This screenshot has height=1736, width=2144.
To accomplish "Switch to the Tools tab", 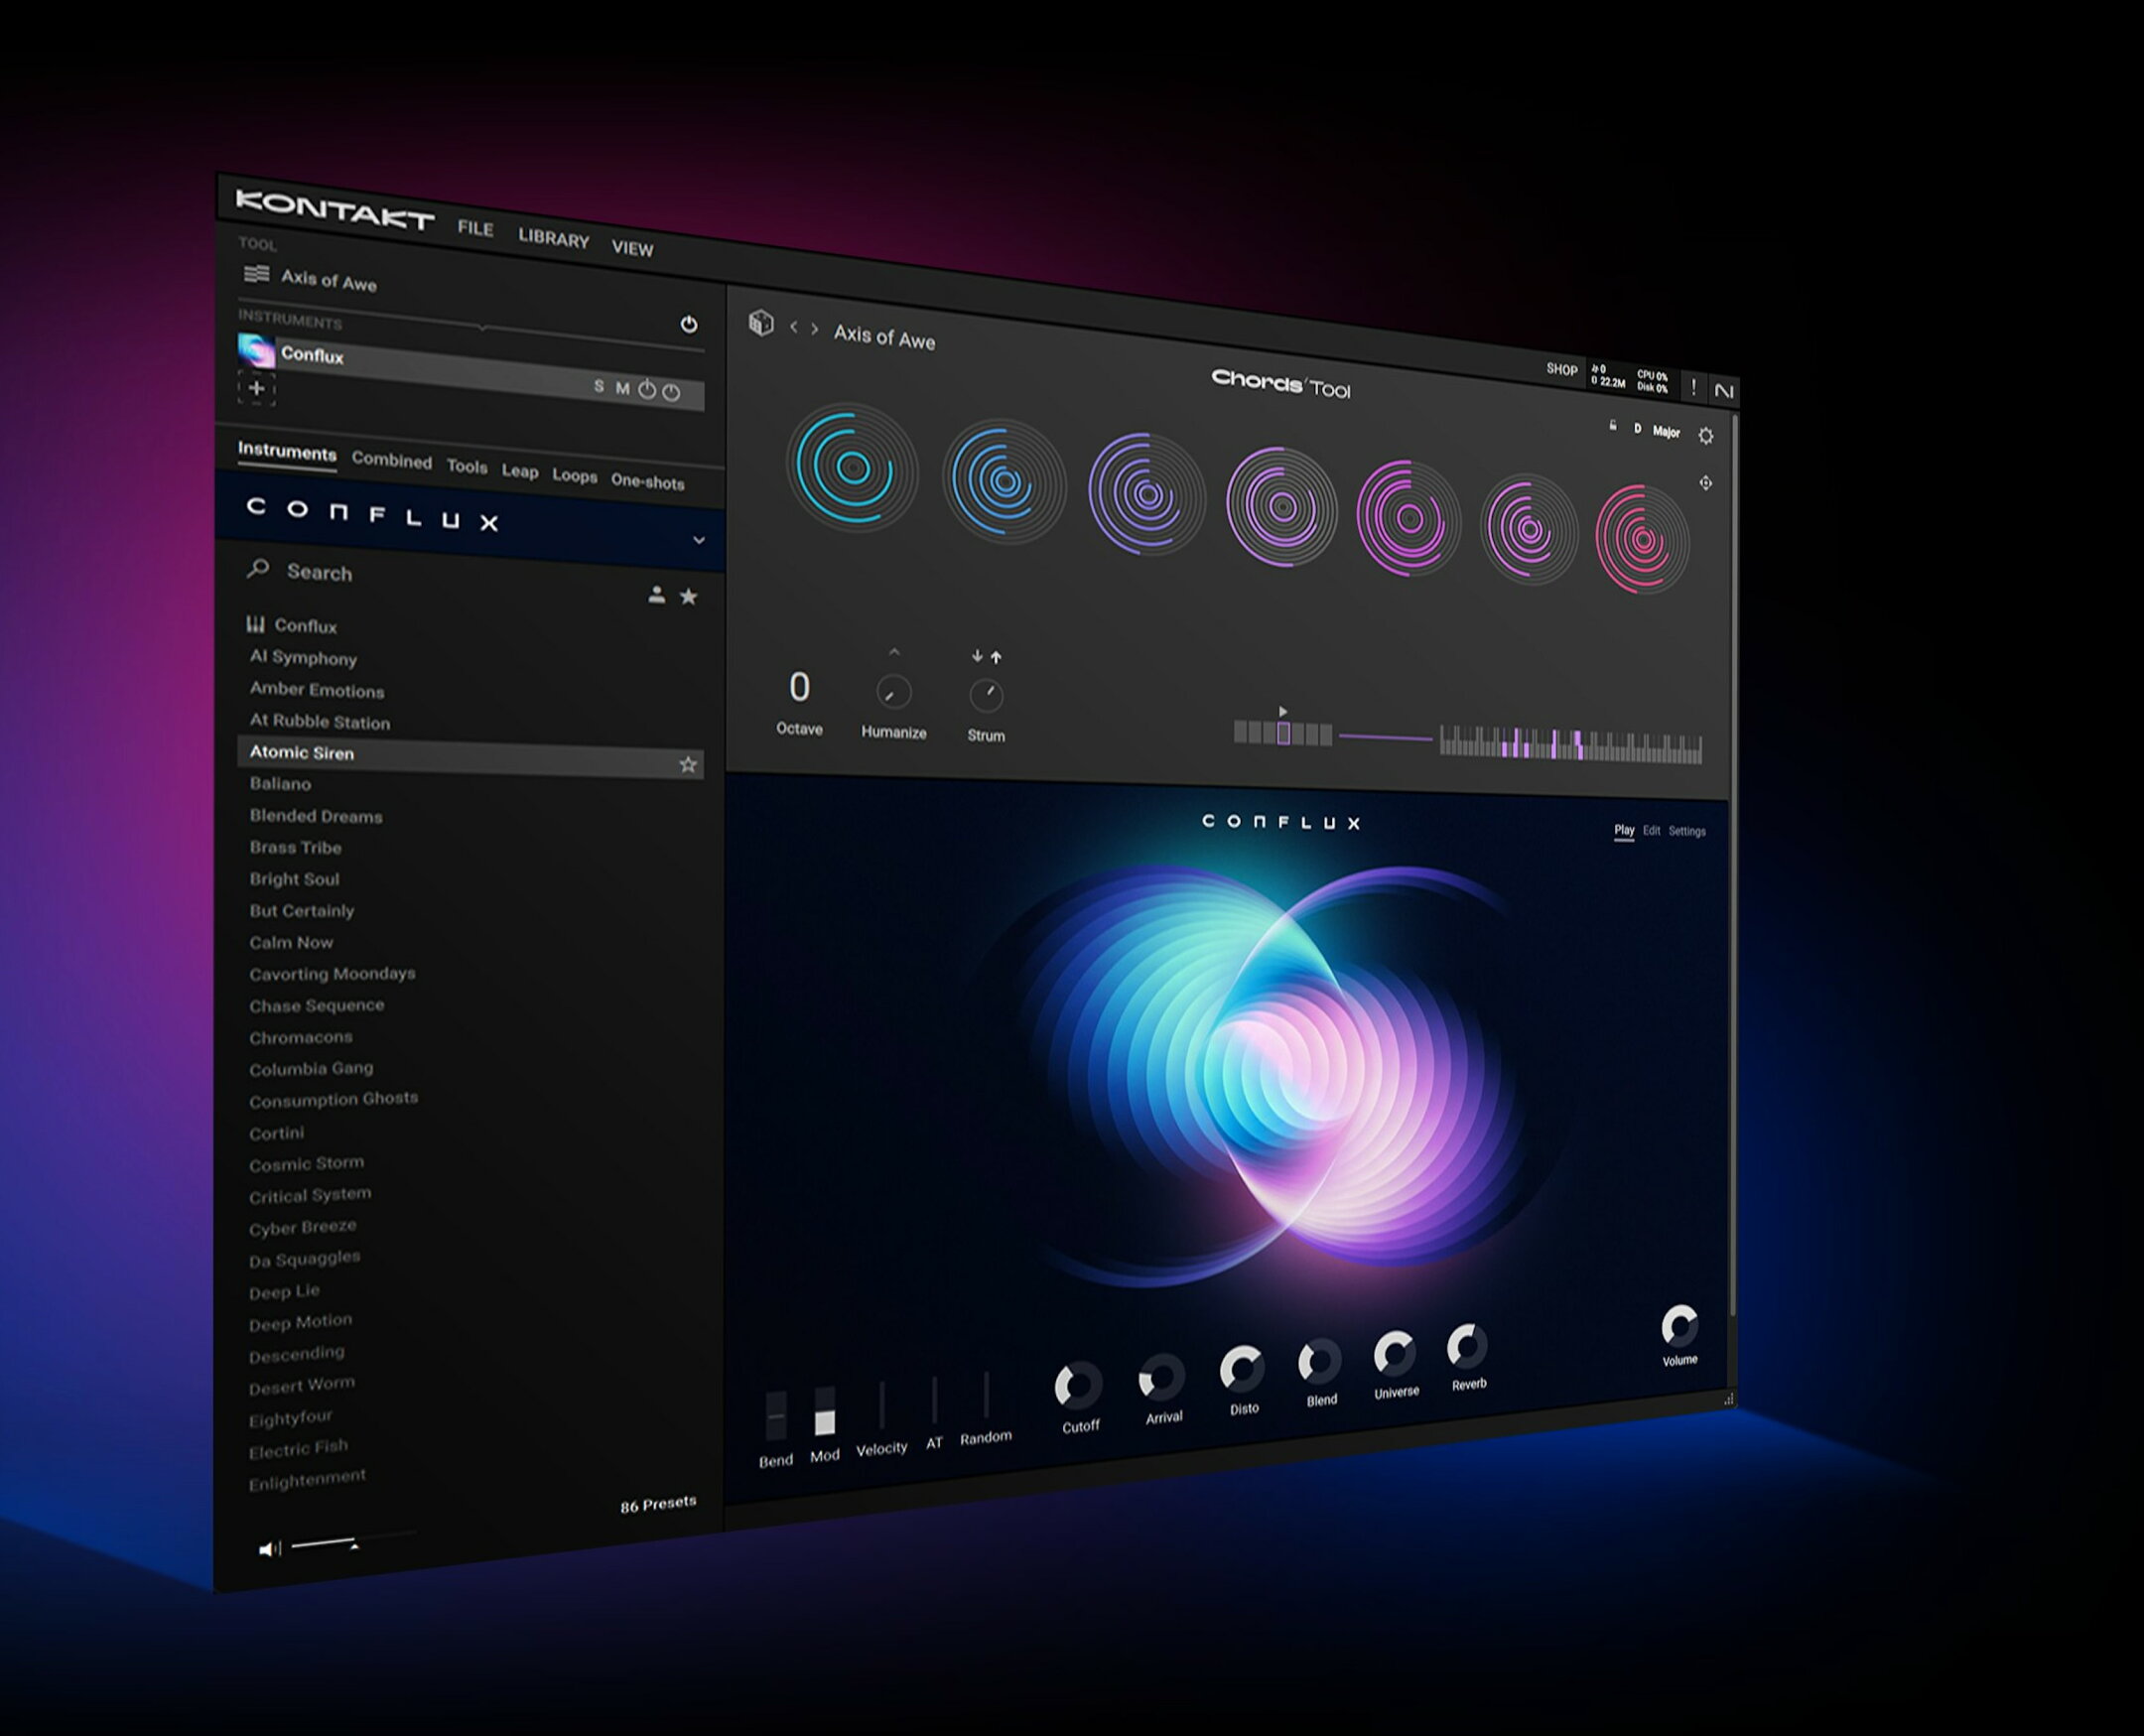I will [x=466, y=466].
